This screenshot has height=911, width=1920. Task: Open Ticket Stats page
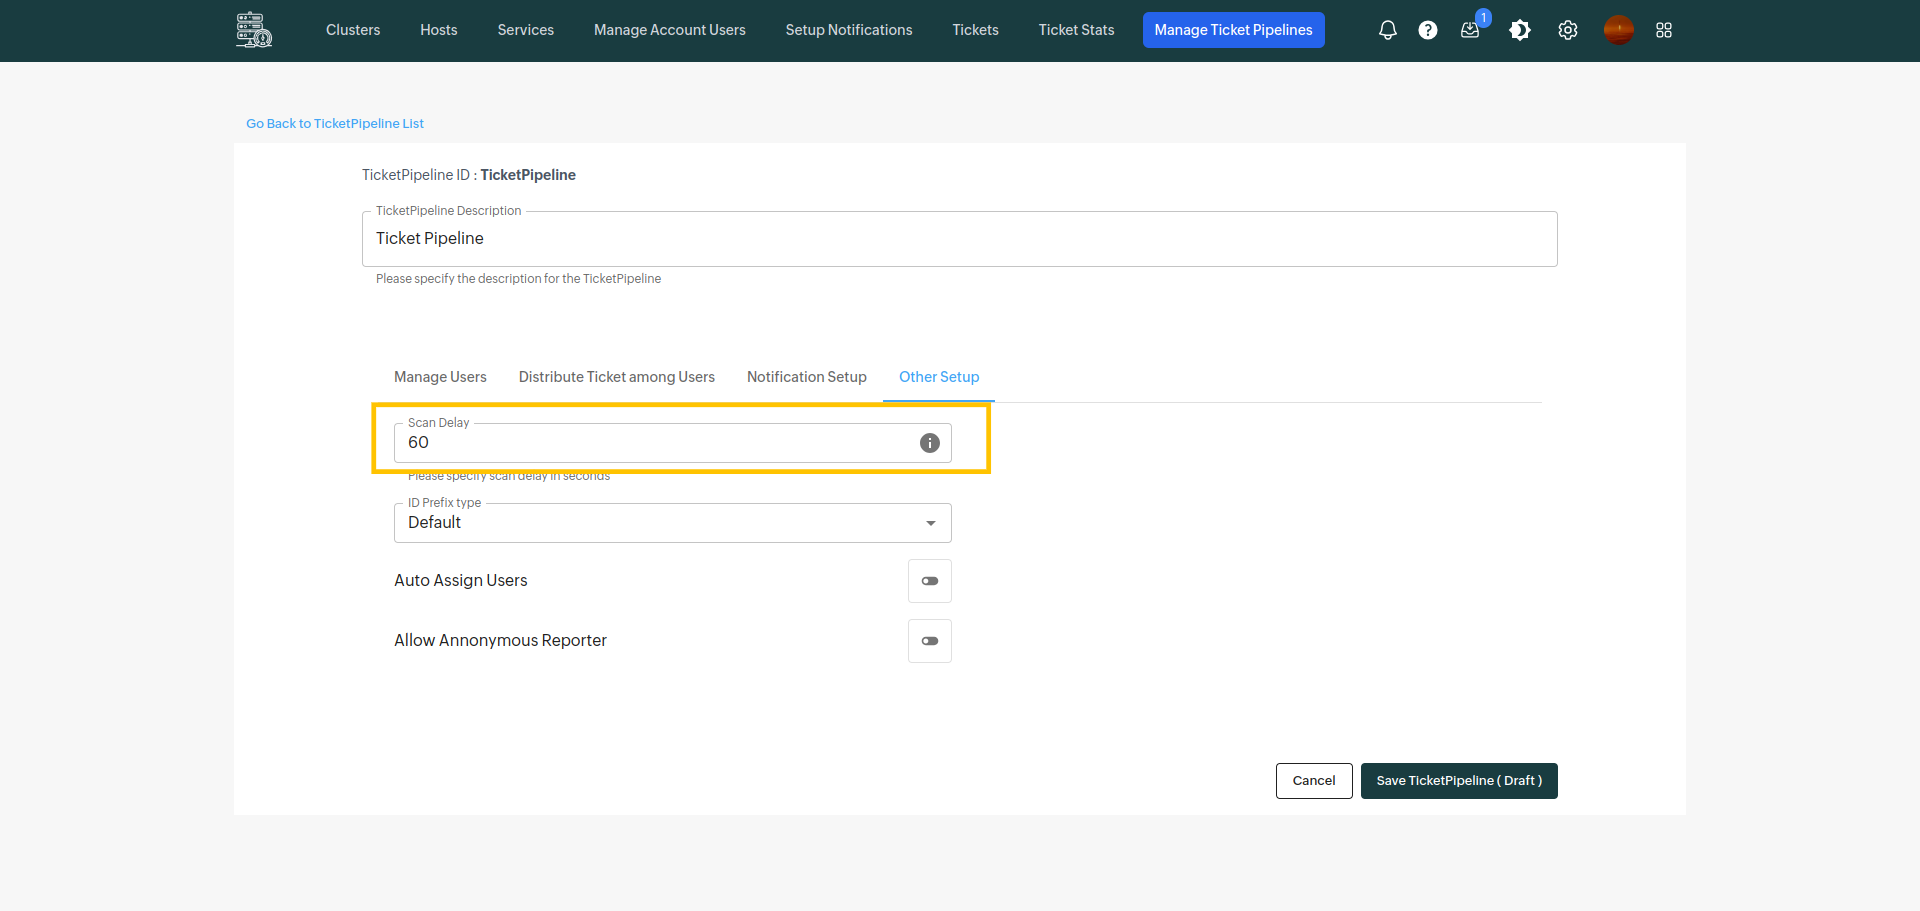point(1077,30)
